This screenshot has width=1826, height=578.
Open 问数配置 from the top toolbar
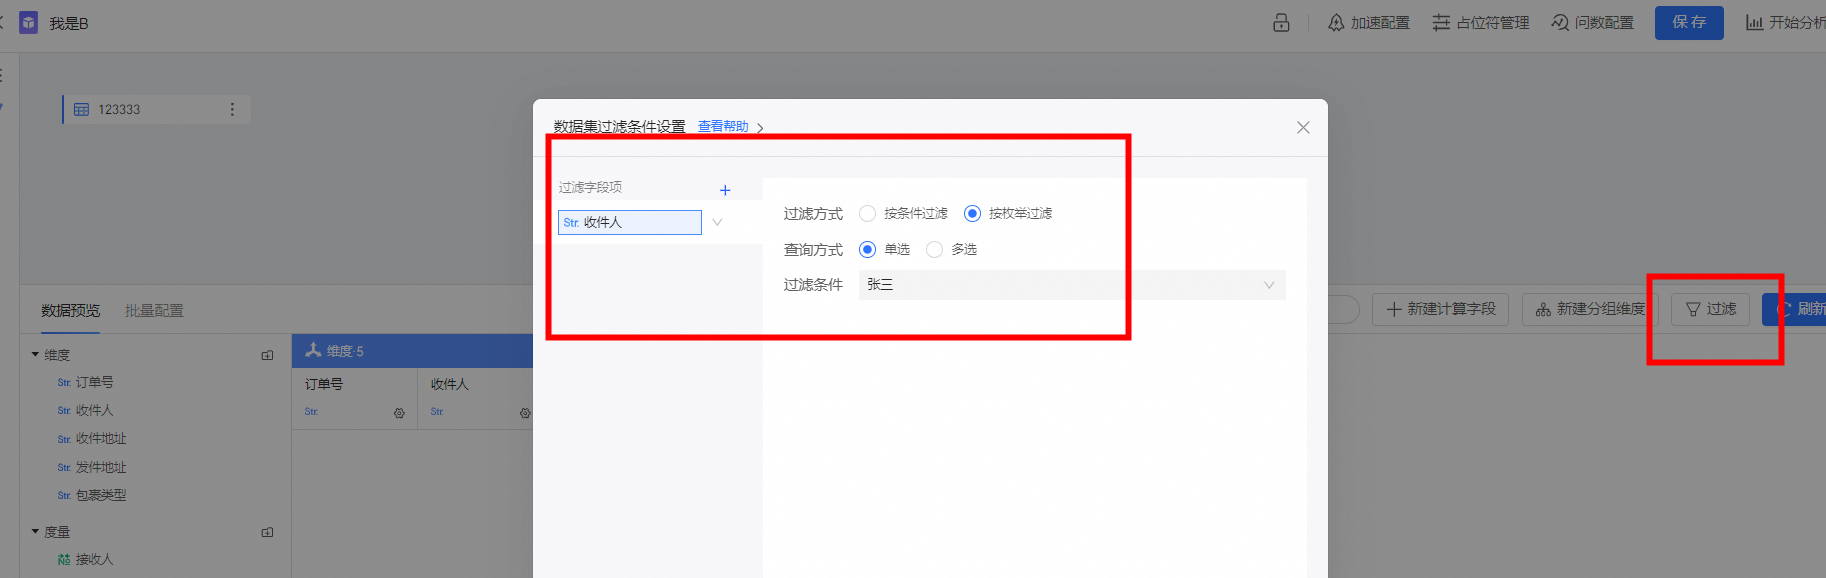pyautogui.click(x=1592, y=23)
